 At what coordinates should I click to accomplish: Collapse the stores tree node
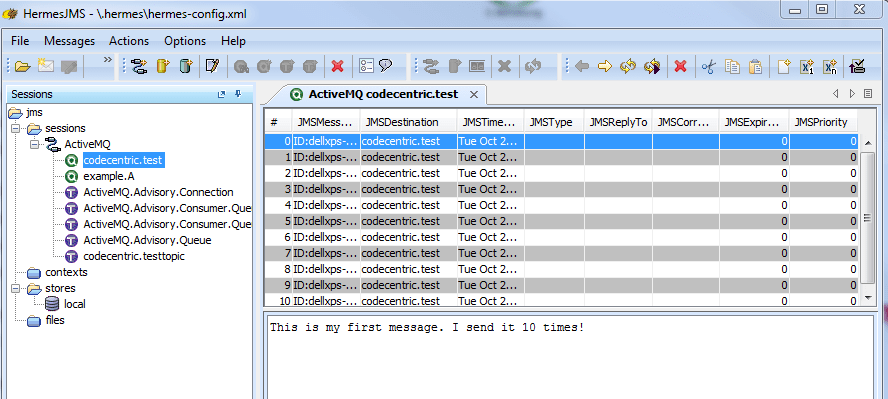pyautogui.click(x=15, y=288)
